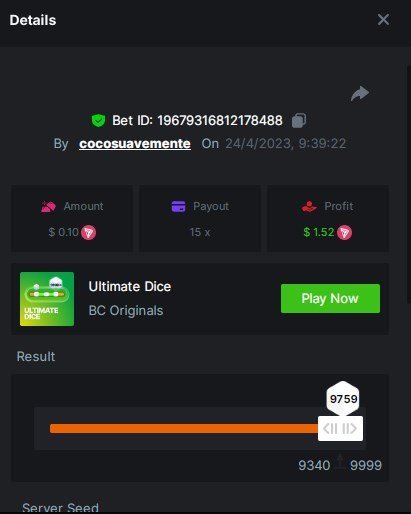Open cocosuavemente user profile link
Screen dimensions: 411x514
[x=135, y=144]
